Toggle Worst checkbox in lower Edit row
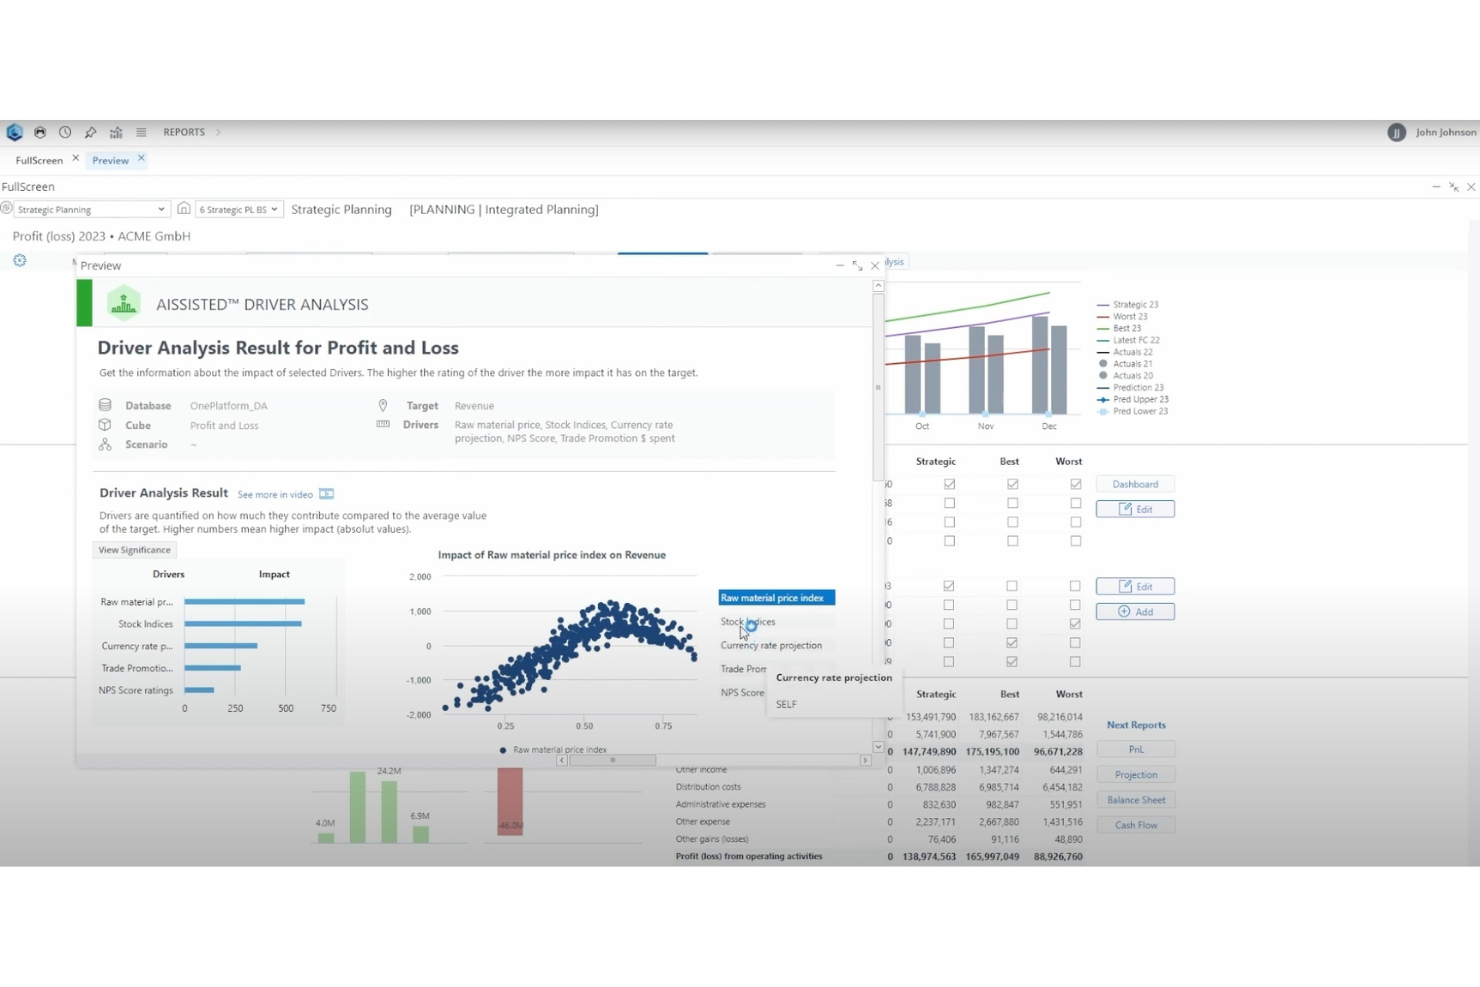 pyautogui.click(x=1075, y=586)
